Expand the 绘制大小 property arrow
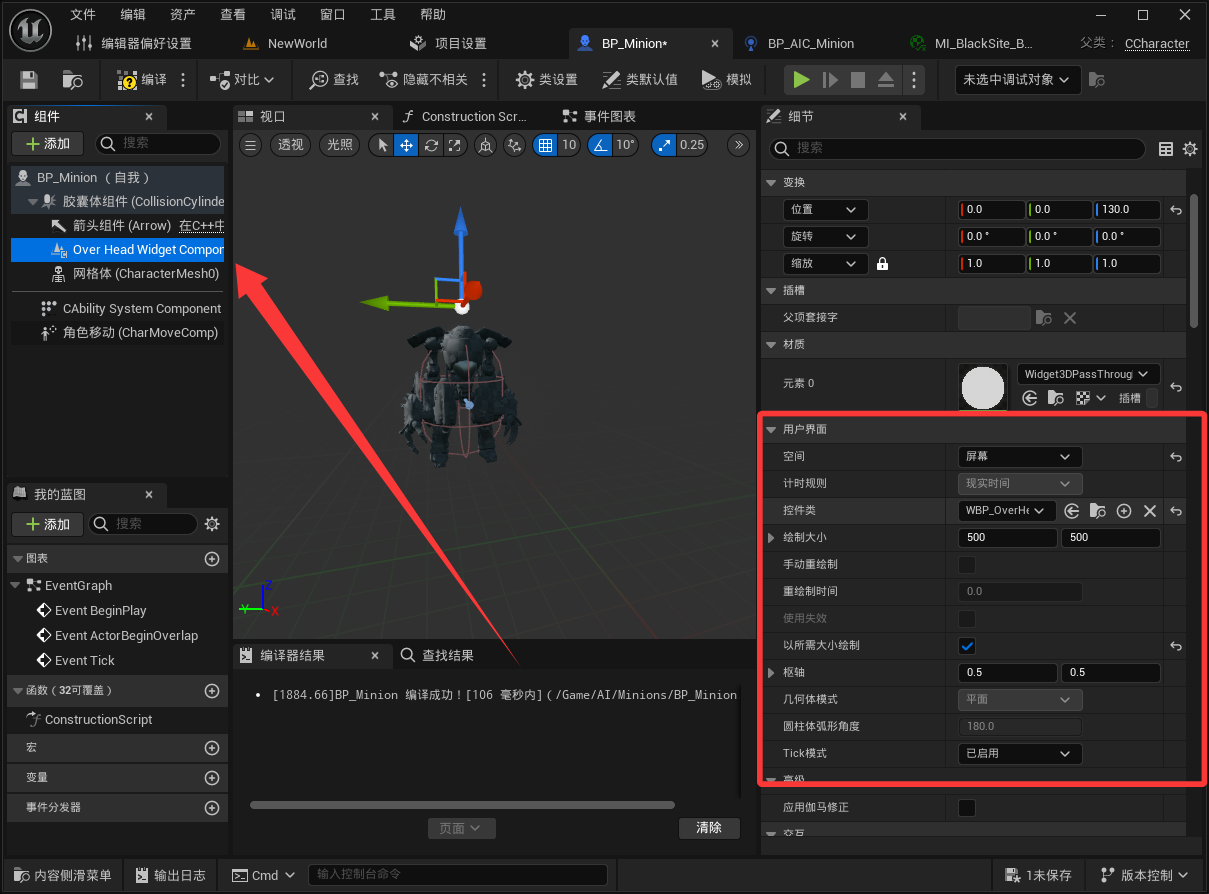The image size is (1209, 894). click(x=771, y=538)
